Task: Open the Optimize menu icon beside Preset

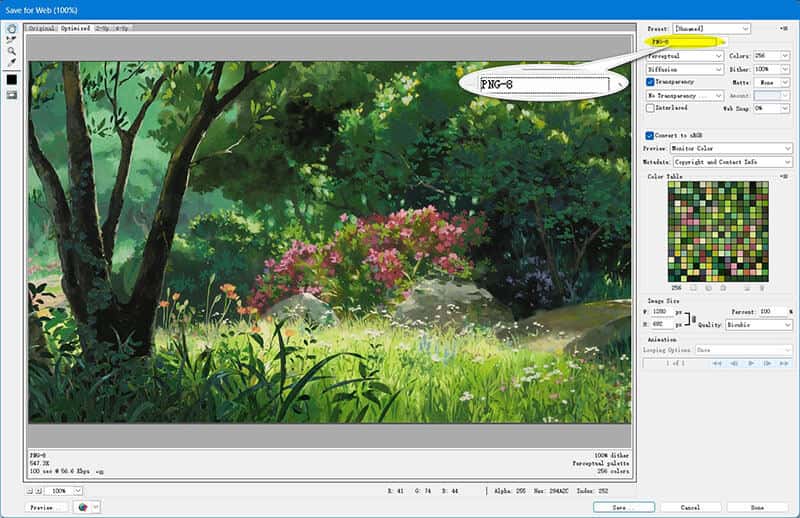Action: point(784,29)
